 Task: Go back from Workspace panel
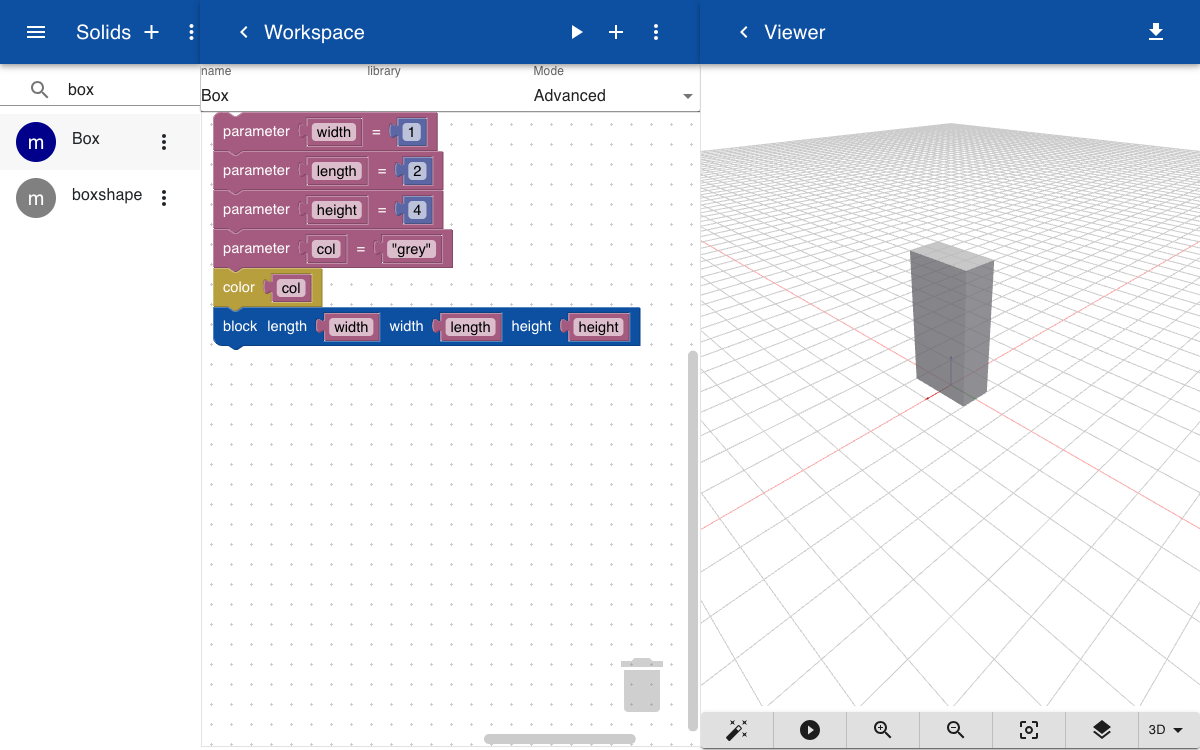click(x=243, y=32)
